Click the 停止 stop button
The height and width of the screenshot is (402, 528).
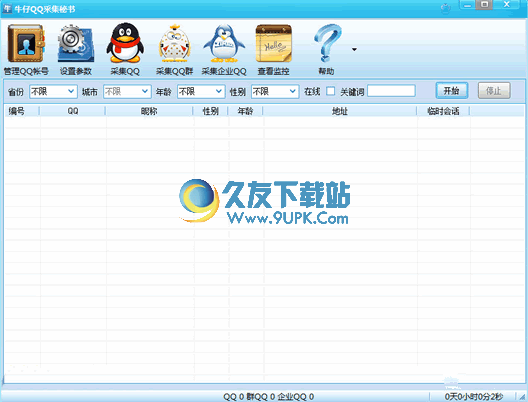(494, 91)
